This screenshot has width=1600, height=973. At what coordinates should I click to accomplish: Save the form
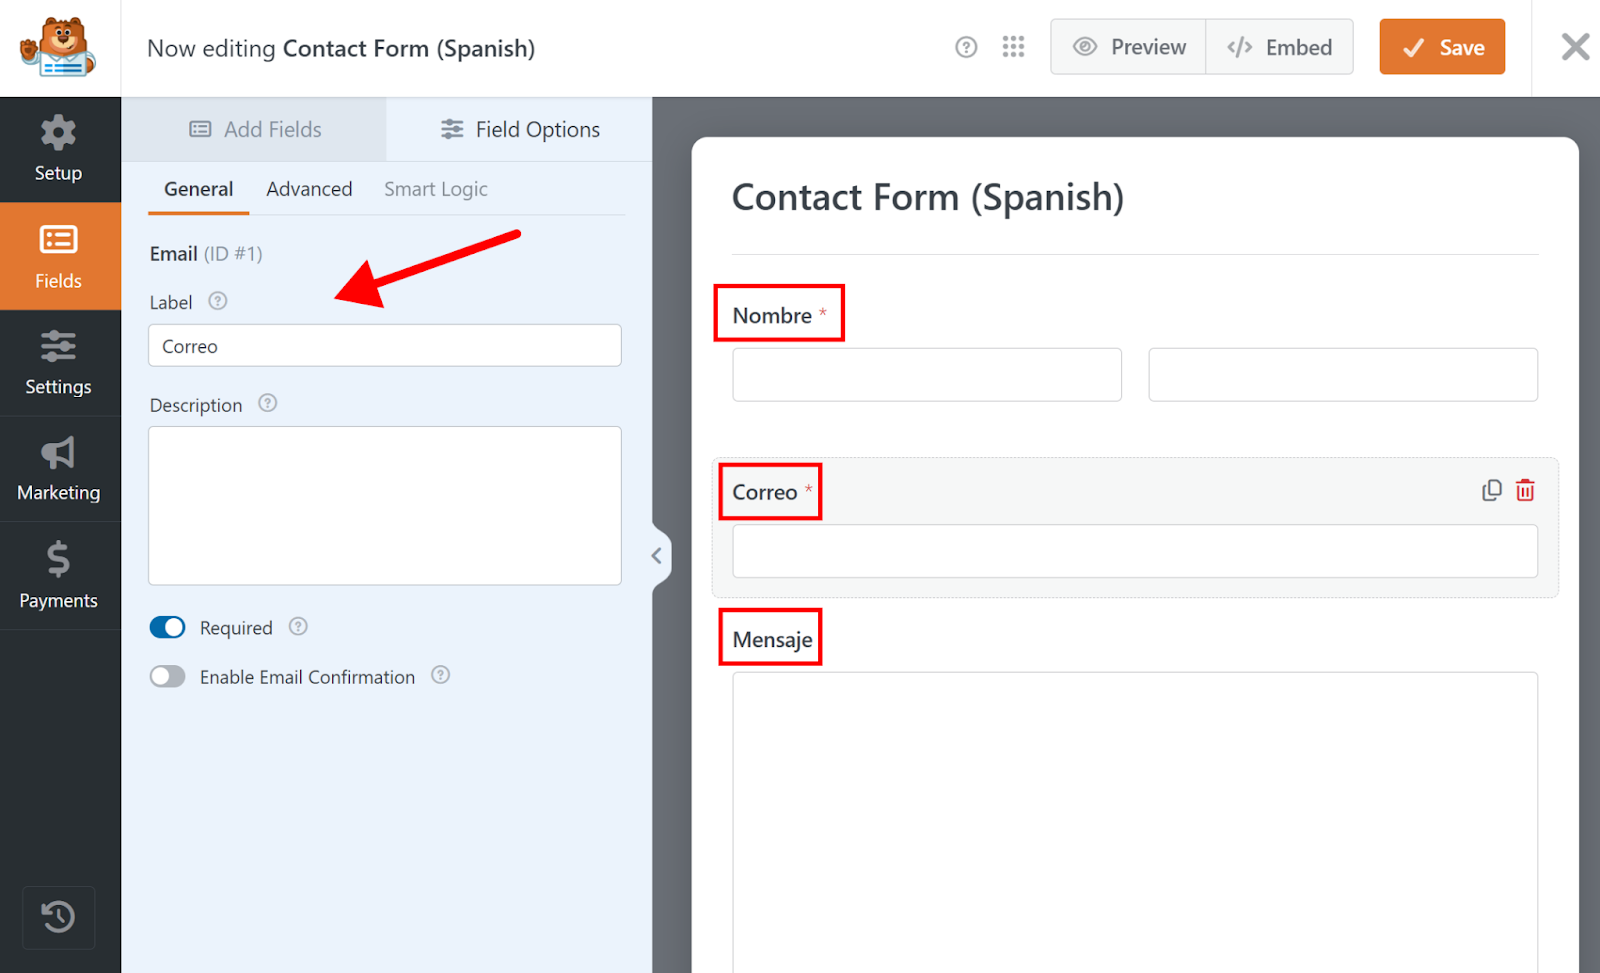point(1442,46)
